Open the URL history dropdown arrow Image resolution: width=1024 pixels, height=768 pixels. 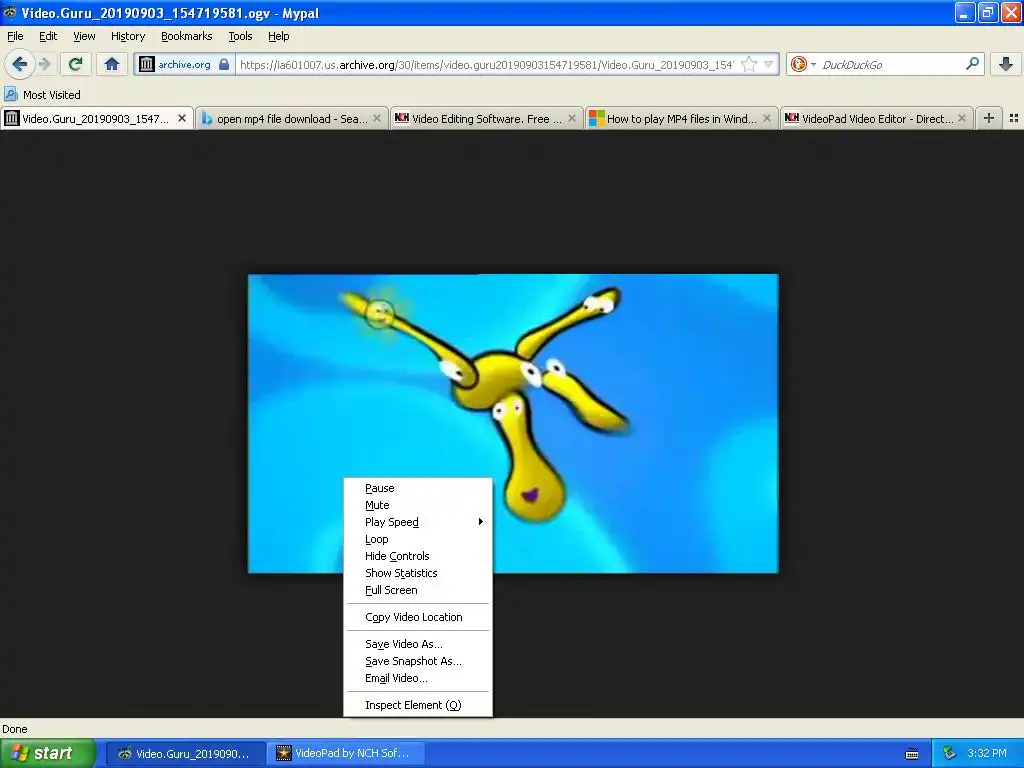[769, 64]
